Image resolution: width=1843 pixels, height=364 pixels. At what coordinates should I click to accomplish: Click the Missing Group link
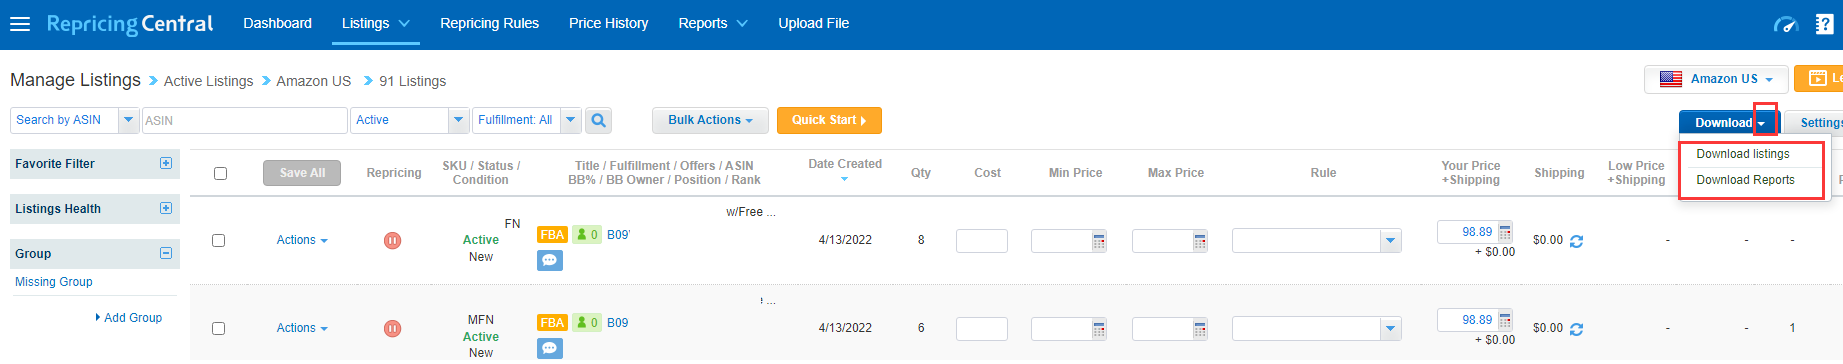[x=54, y=282]
